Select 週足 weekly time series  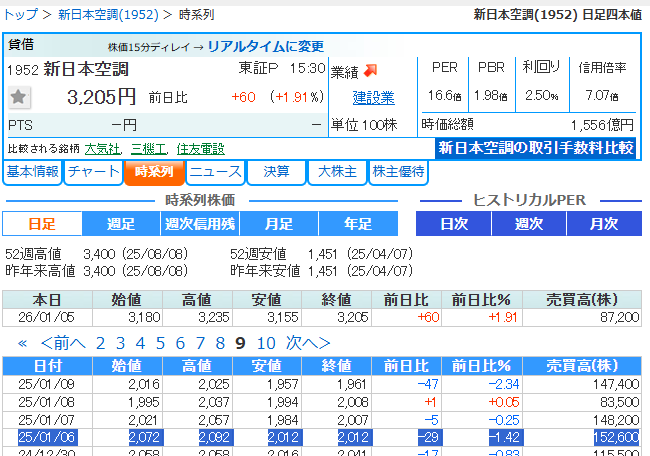point(120,224)
